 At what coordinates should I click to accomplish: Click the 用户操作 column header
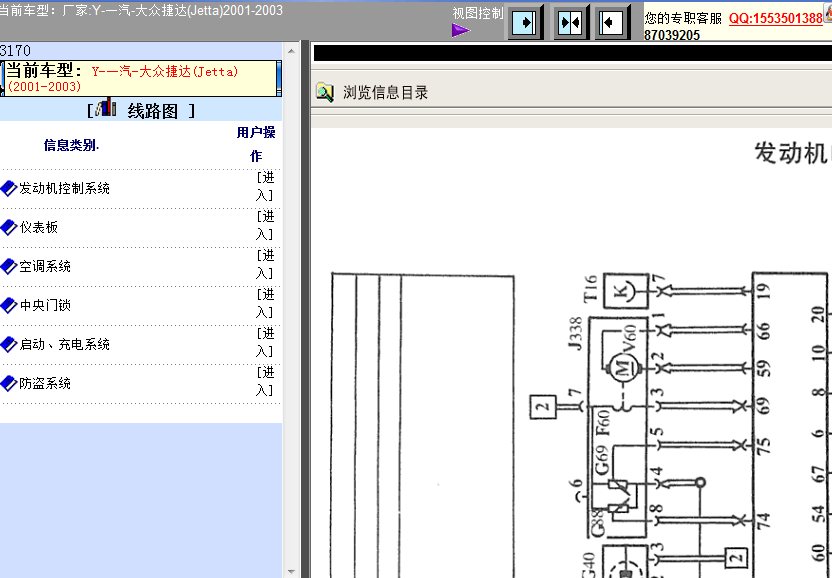click(256, 144)
